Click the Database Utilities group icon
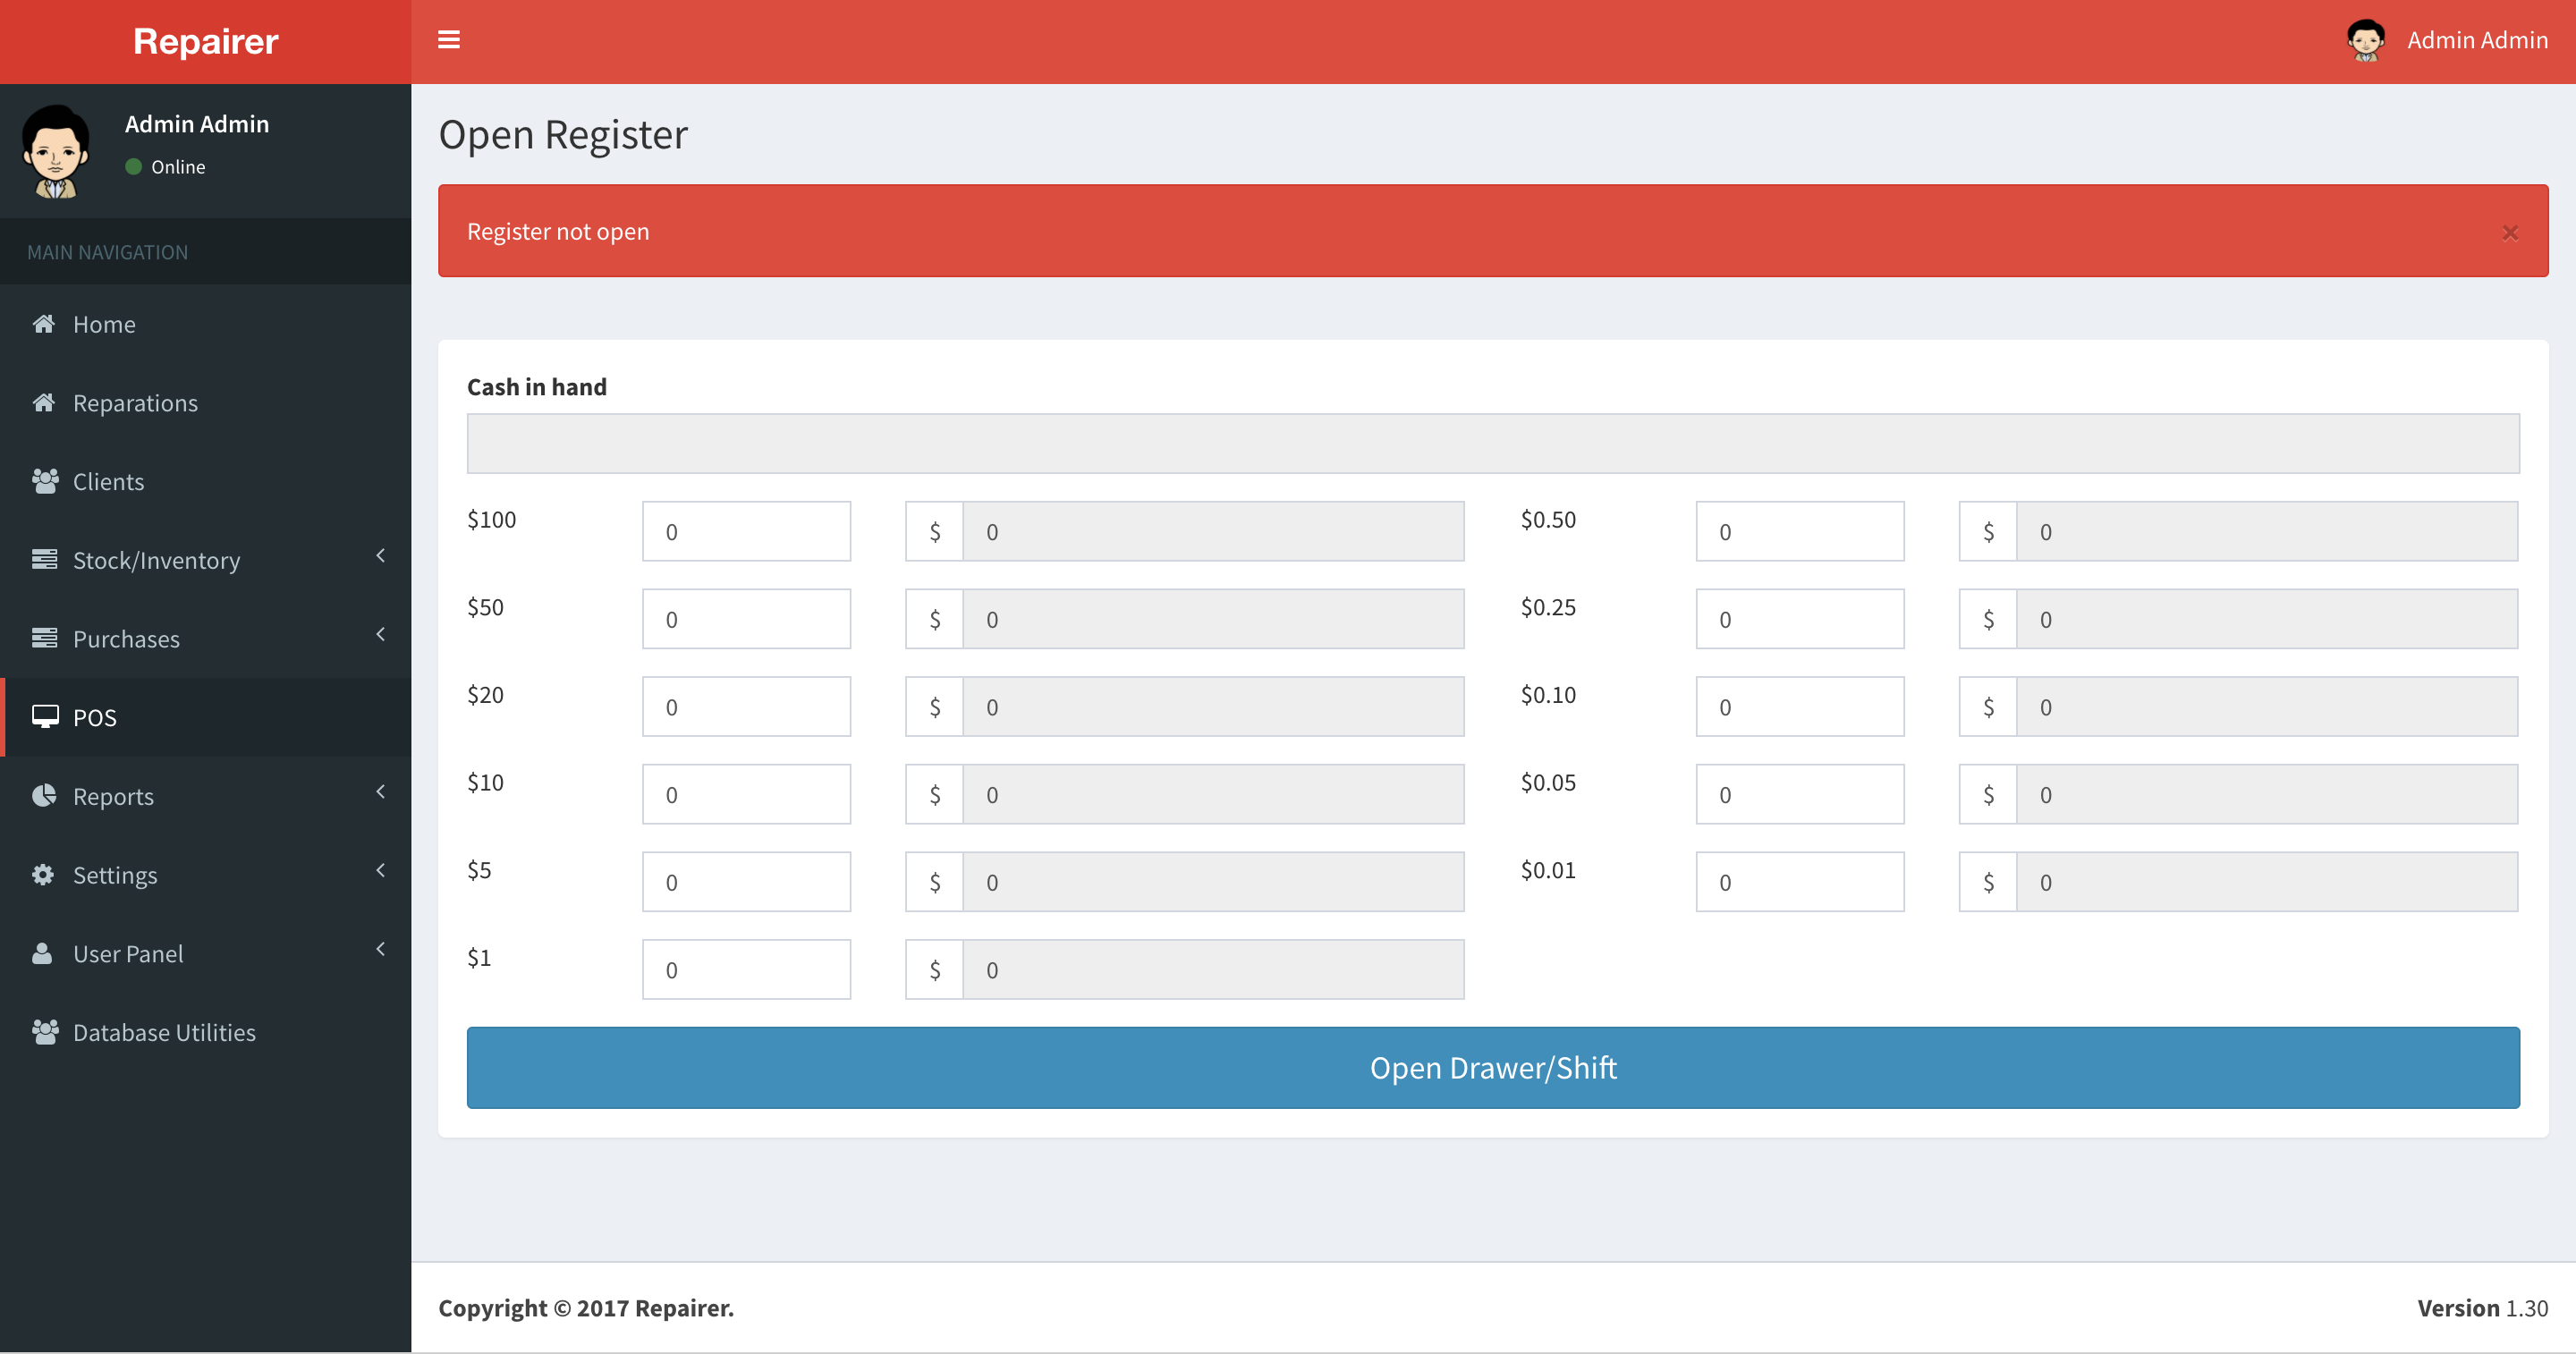 click(x=45, y=1032)
